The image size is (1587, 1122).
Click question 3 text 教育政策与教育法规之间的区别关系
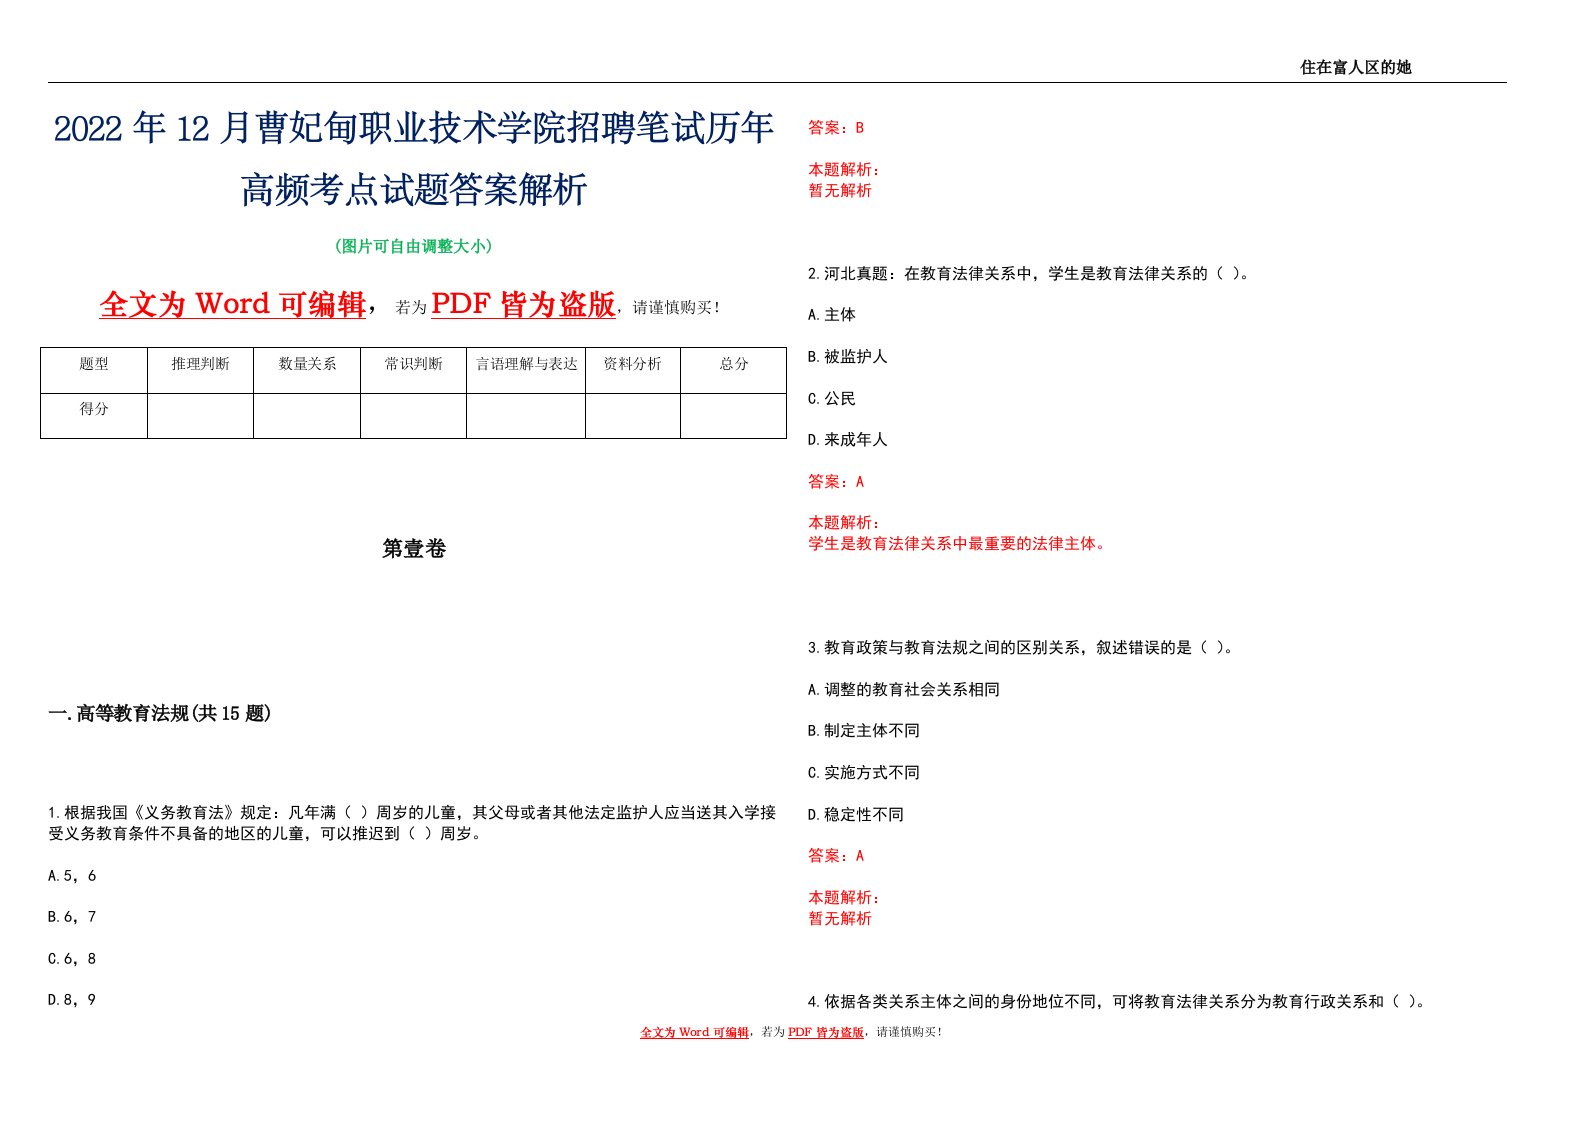click(x=1021, y=648)
